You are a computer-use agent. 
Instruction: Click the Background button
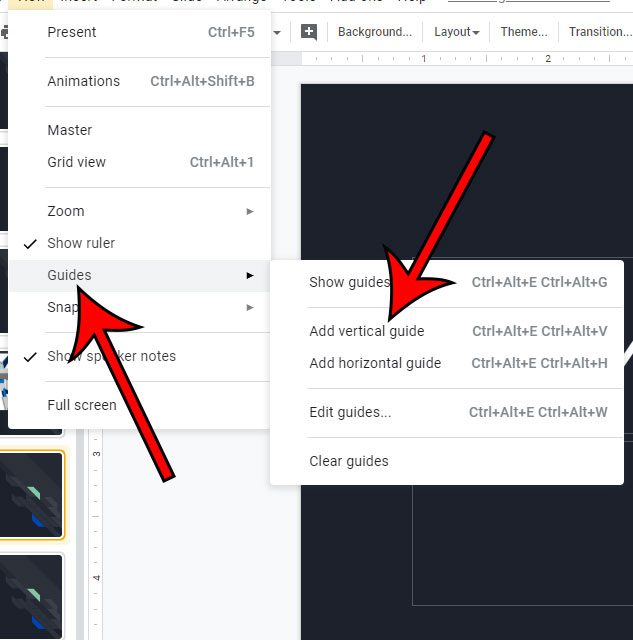(374, 32)
